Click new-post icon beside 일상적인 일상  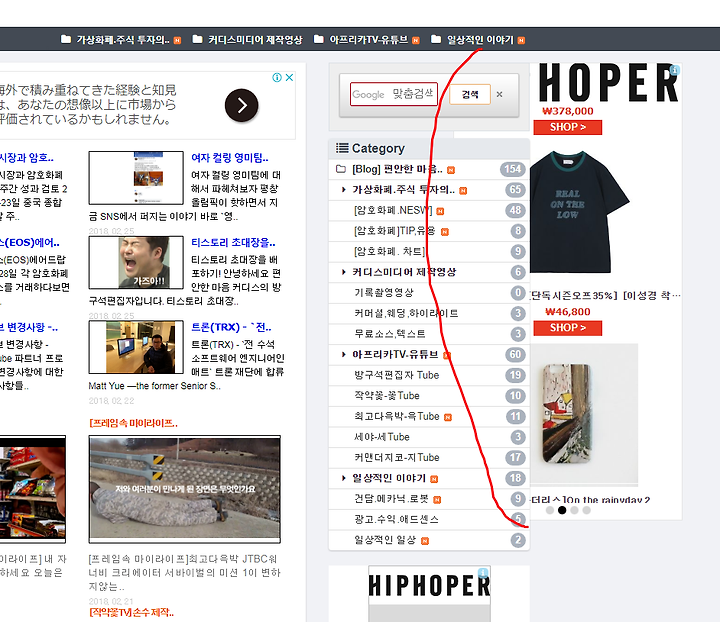click(x=425, y=541)
